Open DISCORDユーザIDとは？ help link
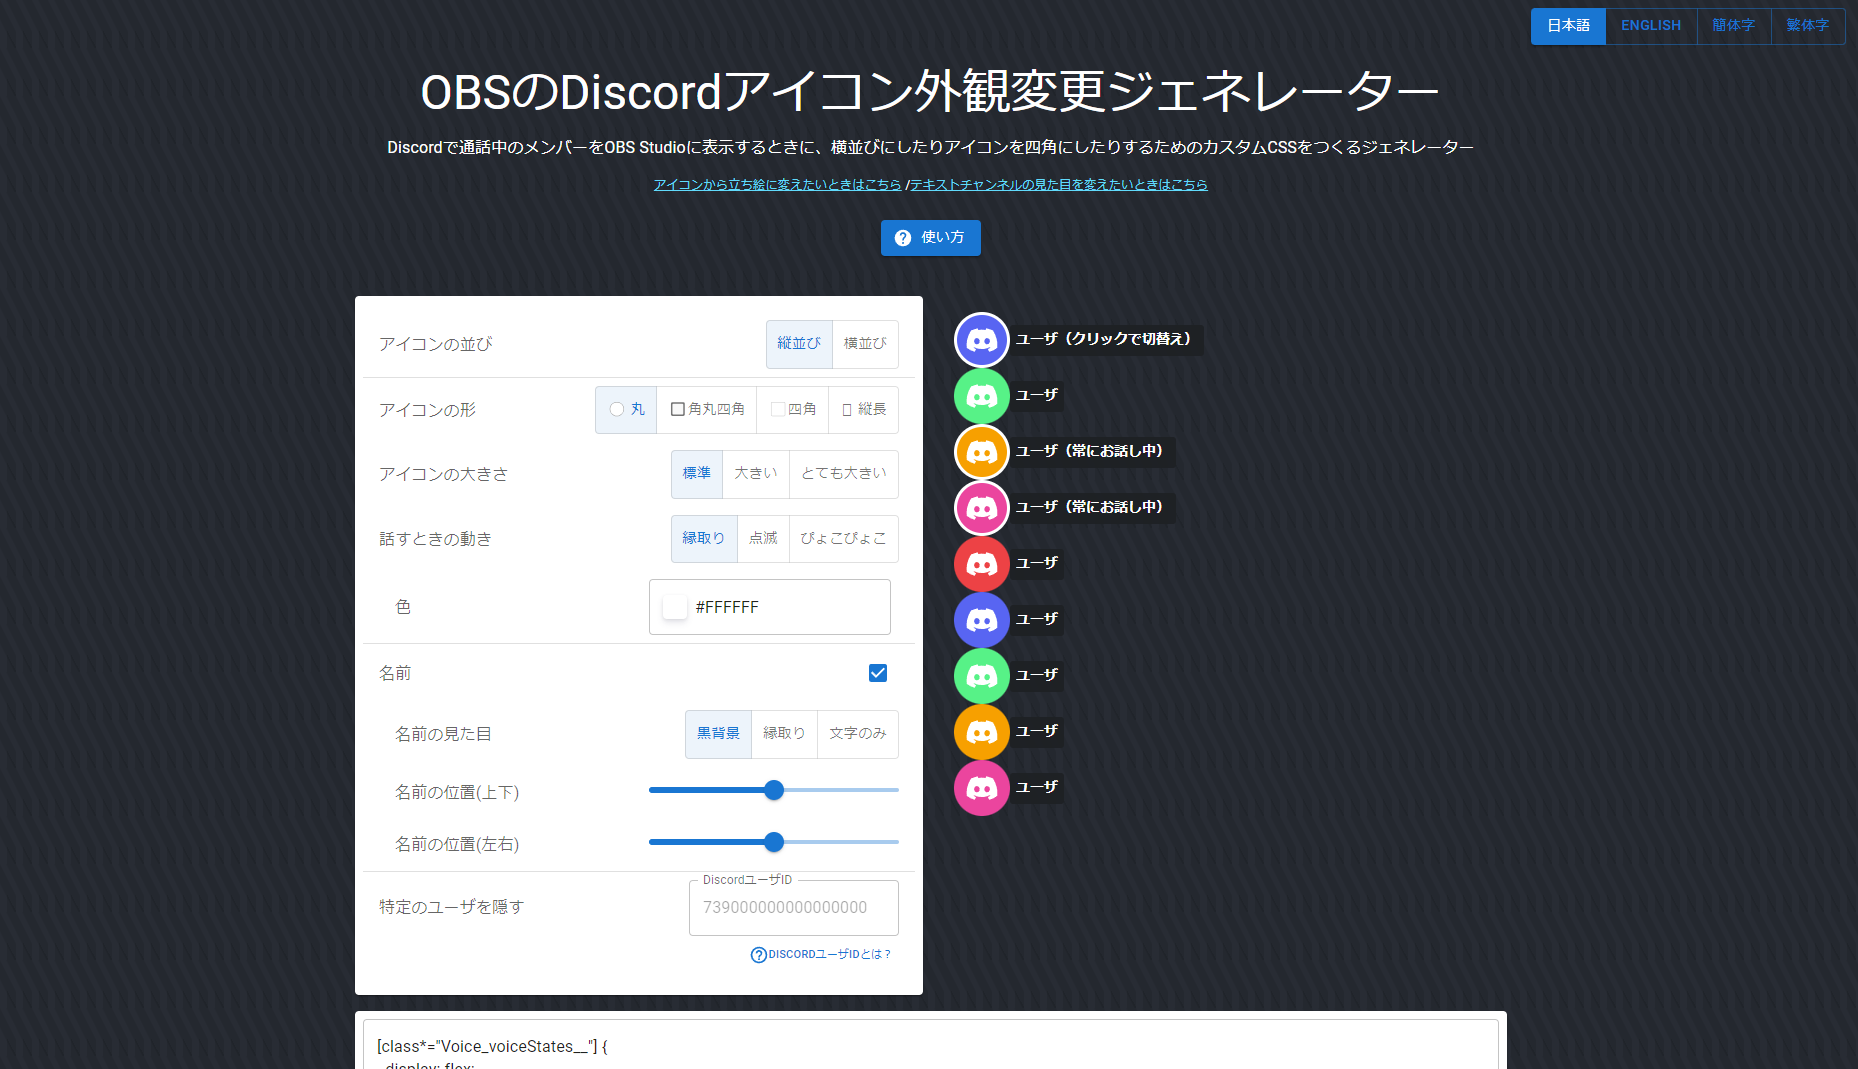 [821, 955]
